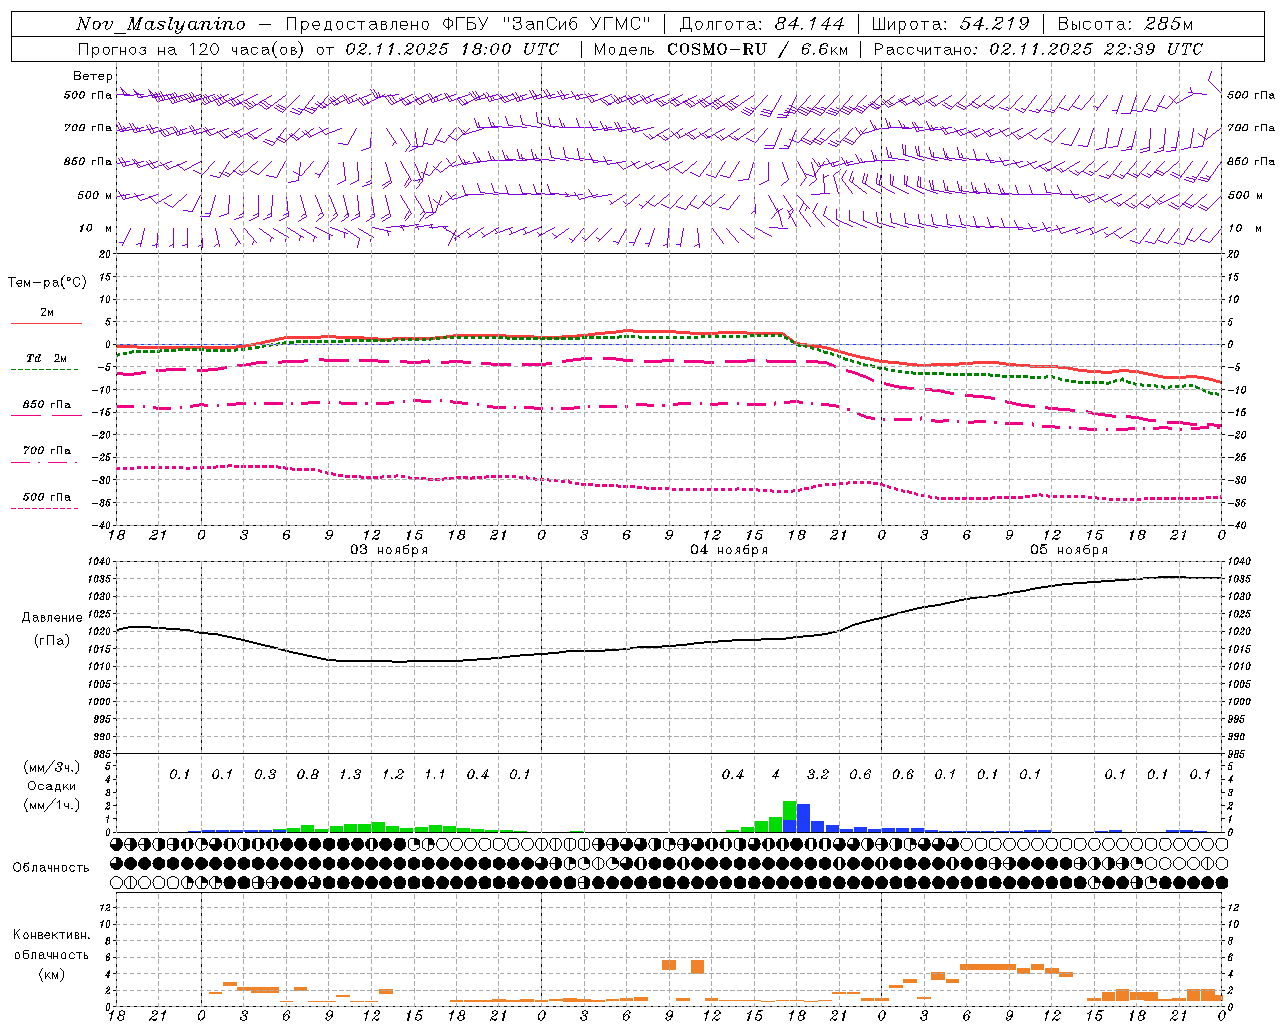Click the '700 гПа' temperature legend entry
The image size is (1280, 1024).
[x=46, y=450]
